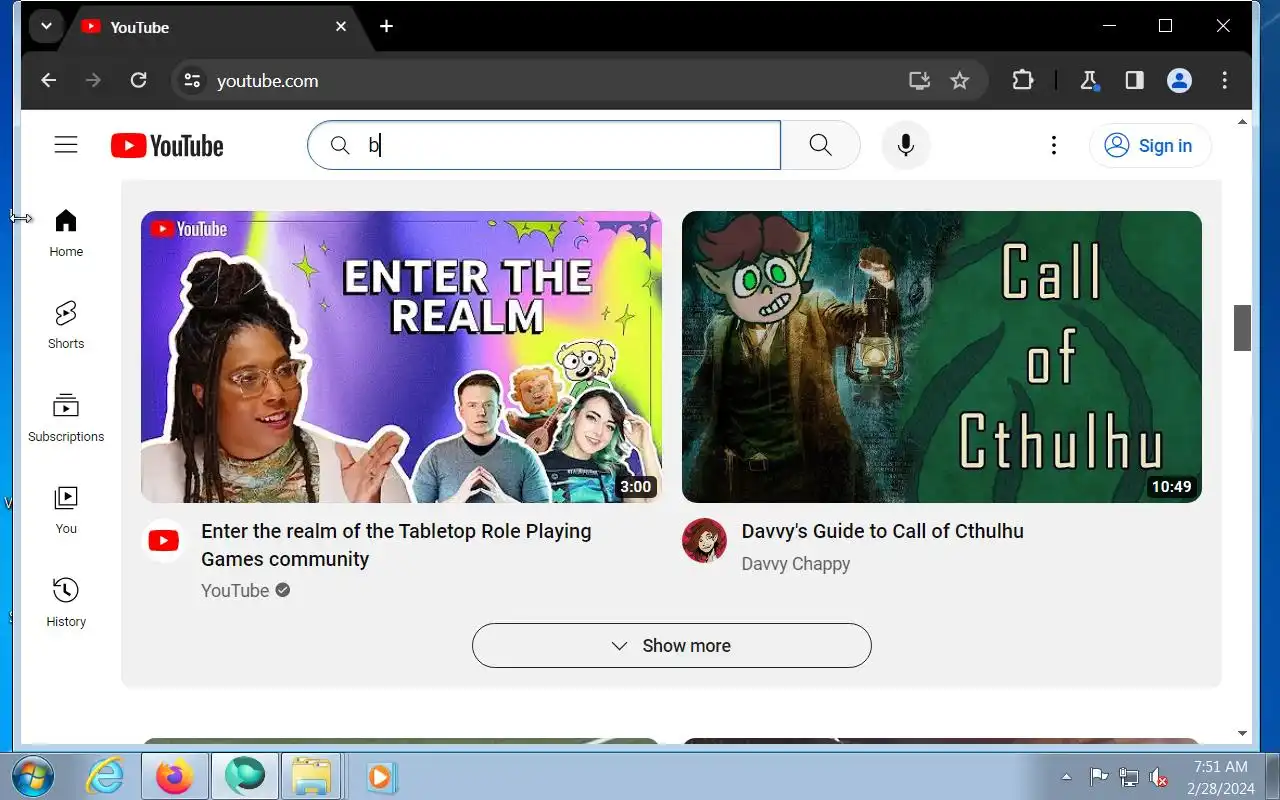Viewport: 1280px width, 800px height.
Task: Open the file explorer taskbar icon
Action: point(311,776)
